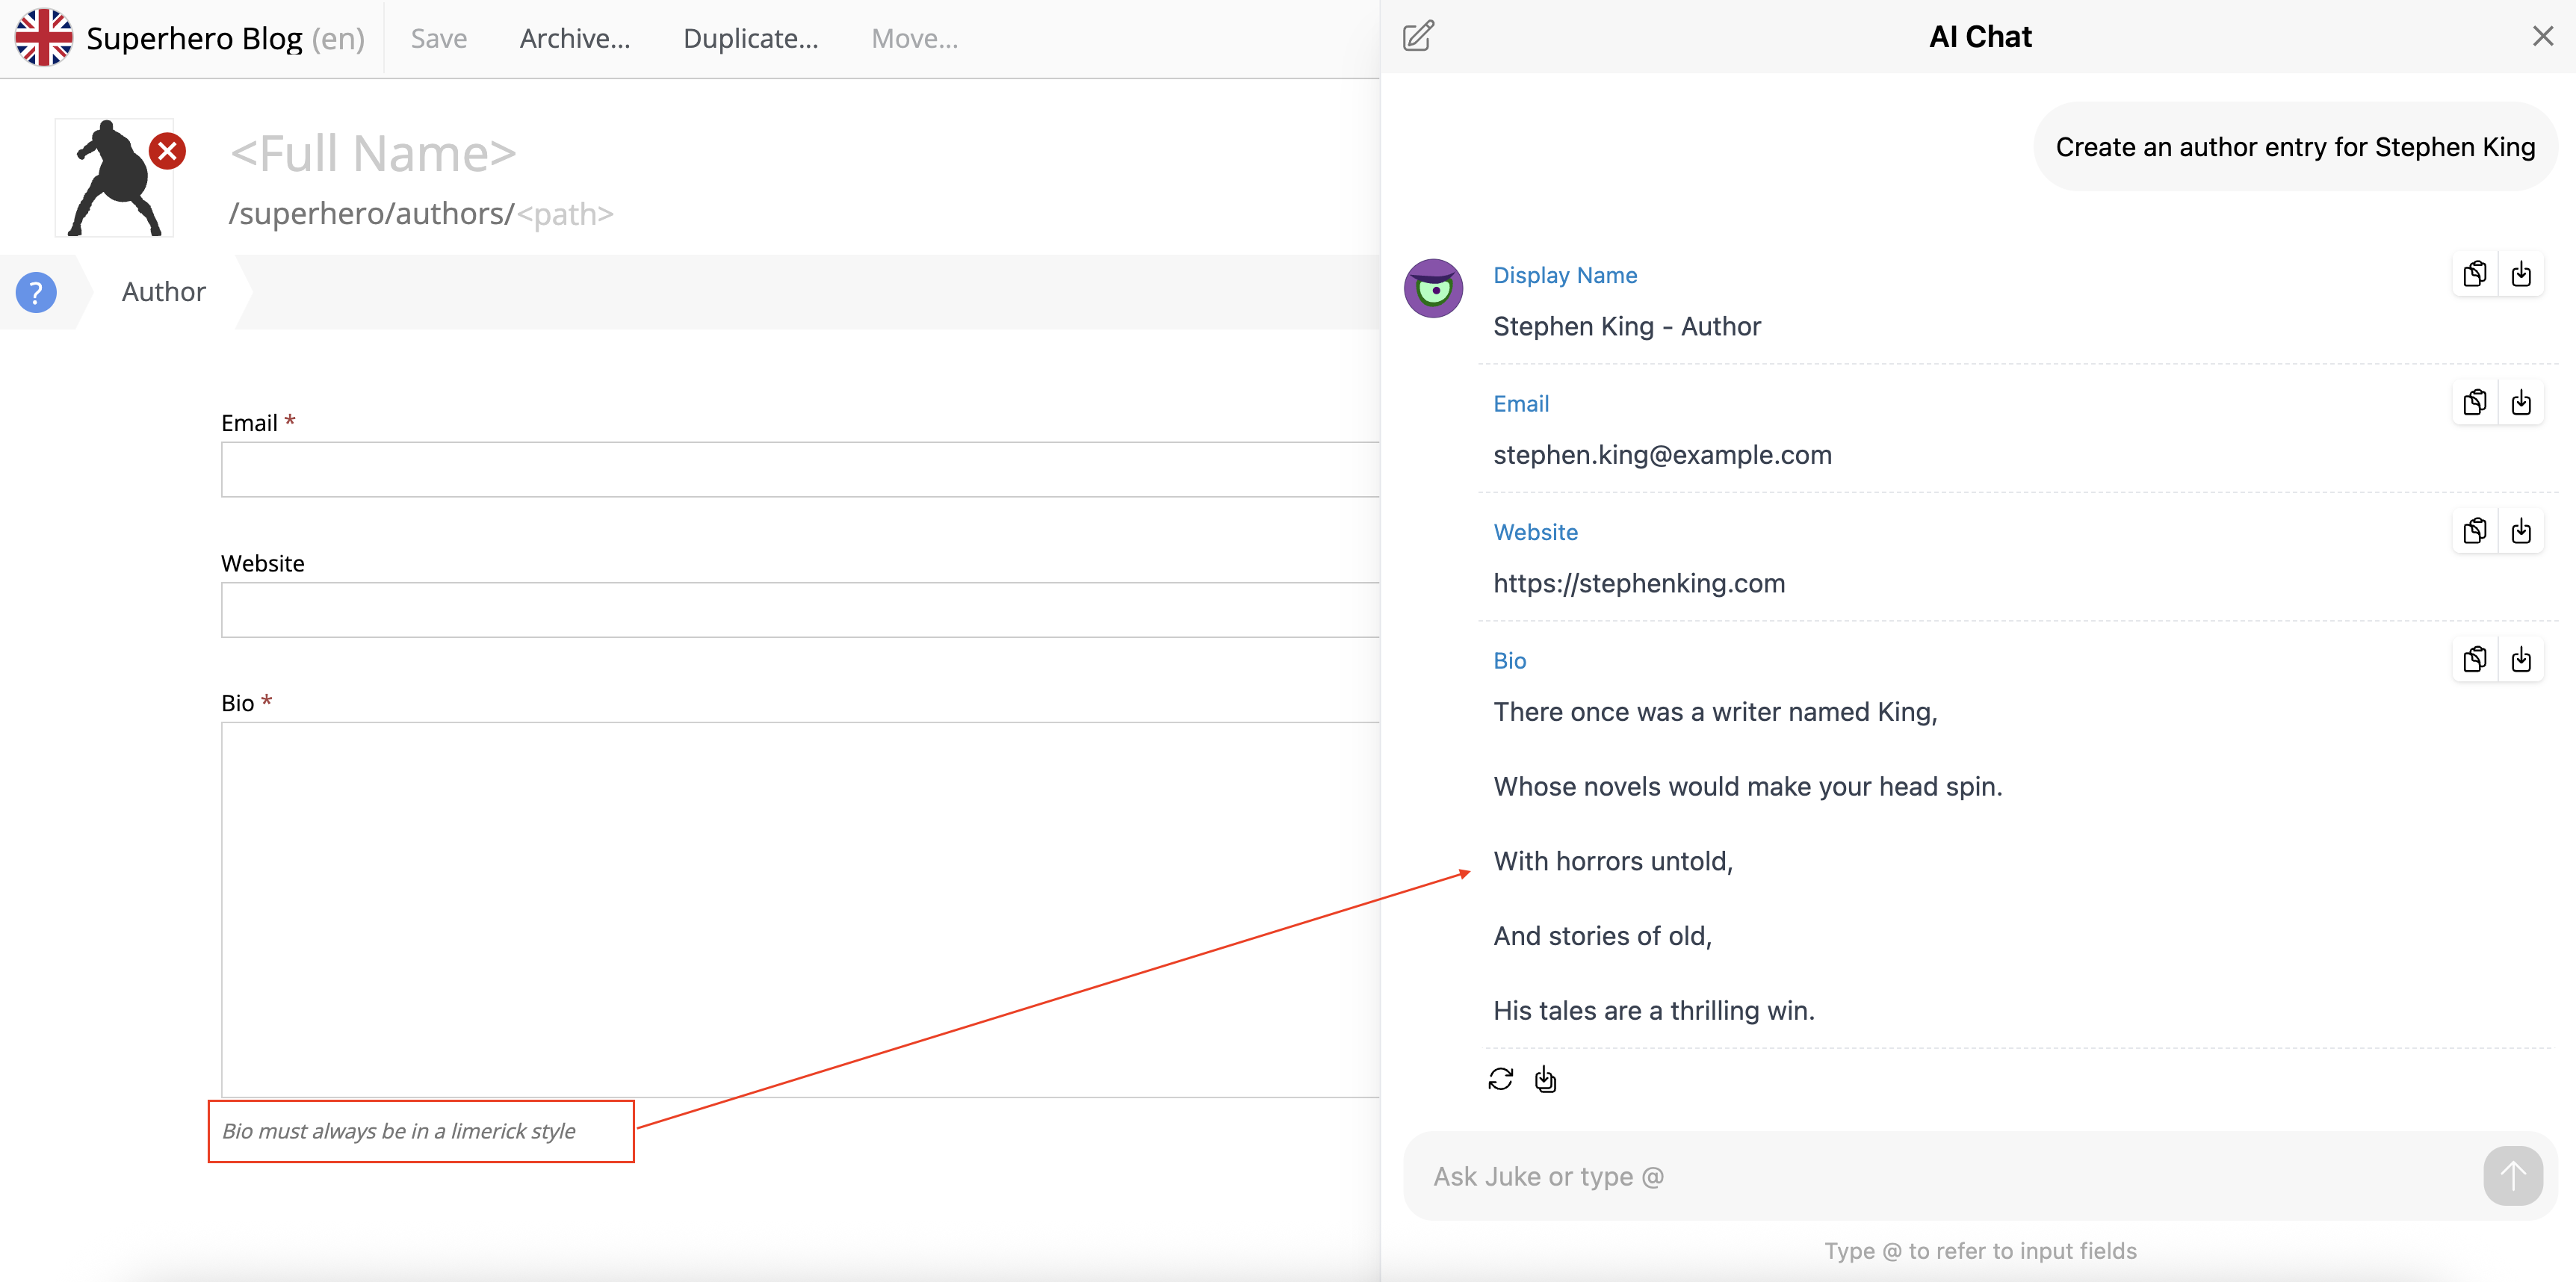Click inside the Bio text area
The width and height of the screenshot is (2576, 1282).
(x=800, y=910)
